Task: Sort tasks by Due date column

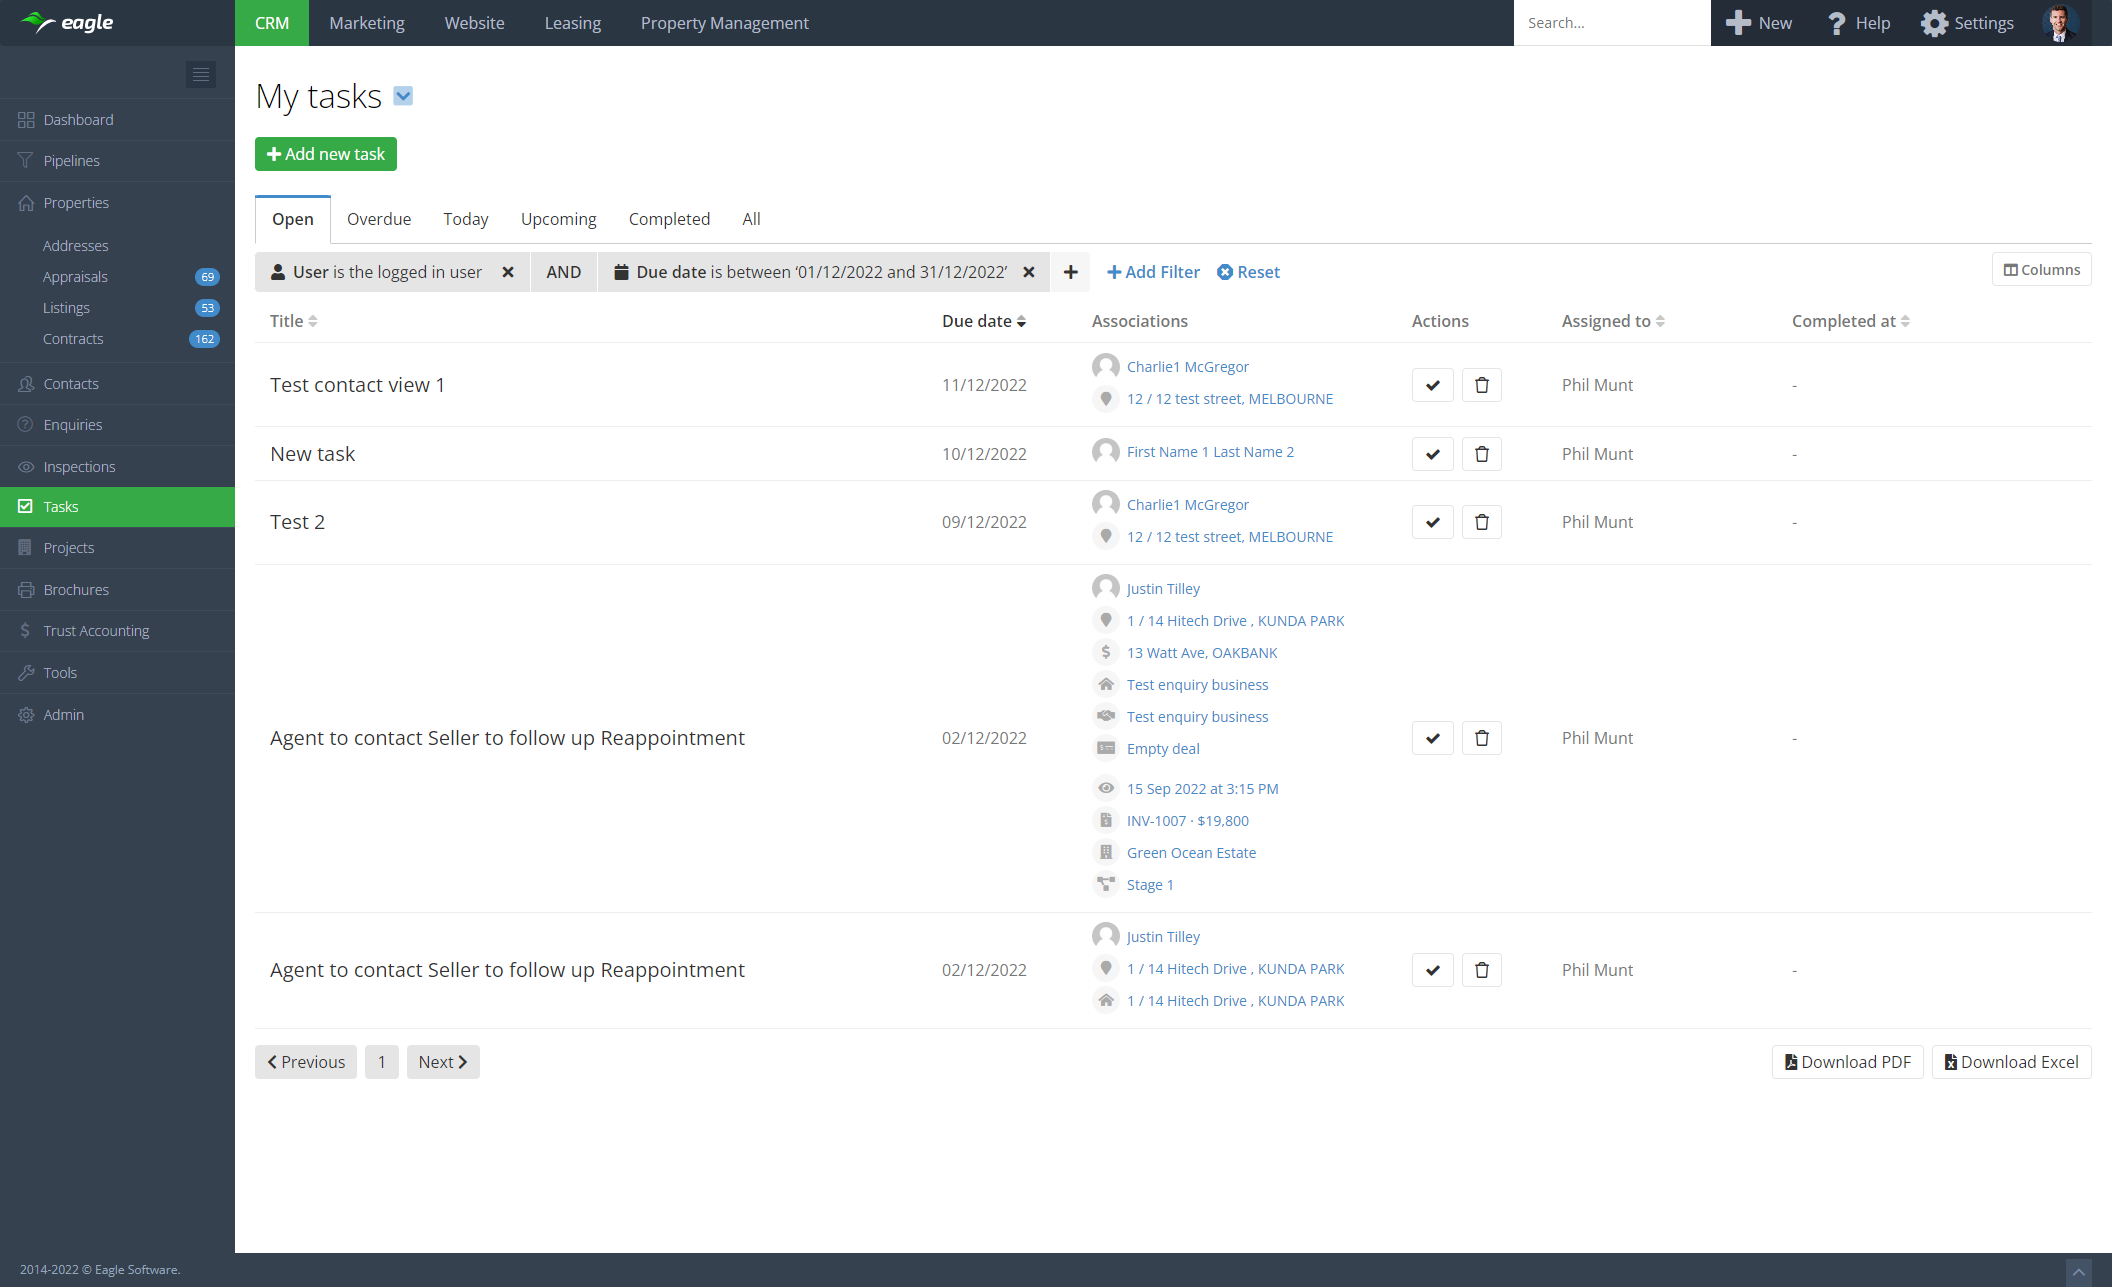Action: 983,321
